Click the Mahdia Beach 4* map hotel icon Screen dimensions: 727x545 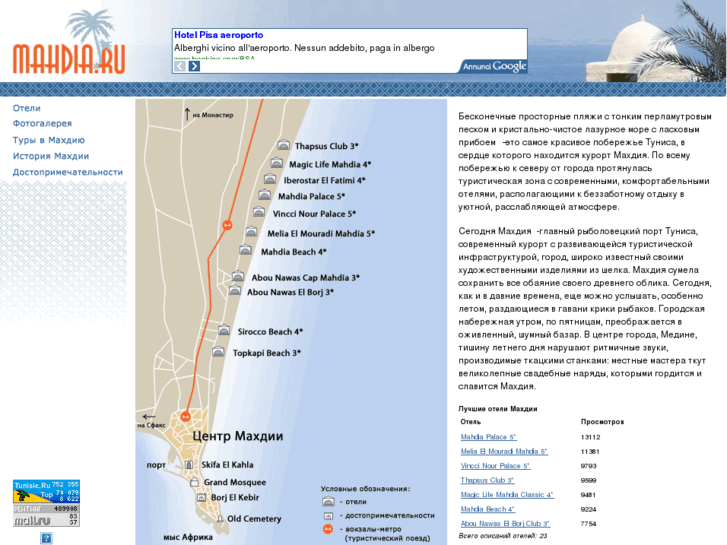click(245, 250)
